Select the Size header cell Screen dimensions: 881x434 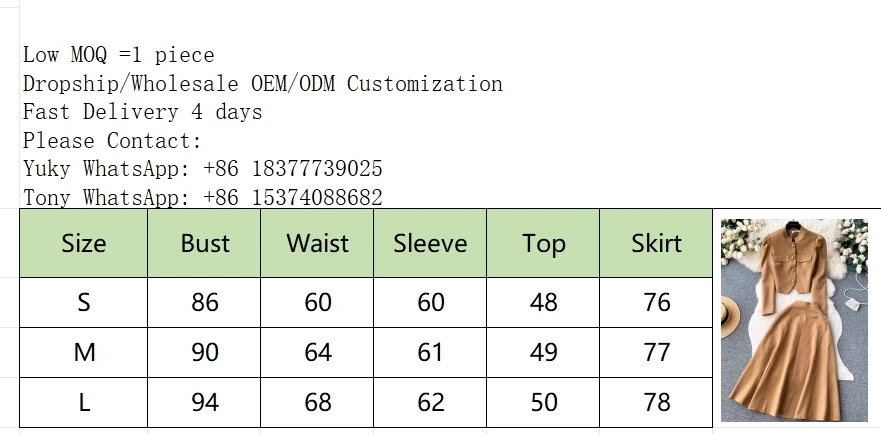[84, 243]
